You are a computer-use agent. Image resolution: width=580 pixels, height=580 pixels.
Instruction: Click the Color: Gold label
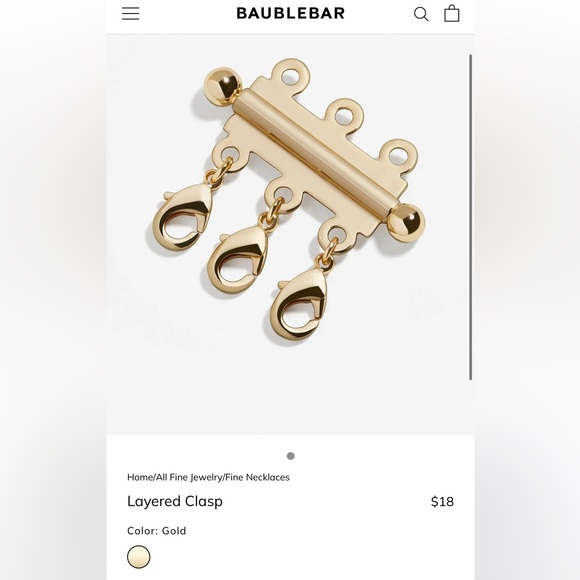click(x=156, y=531)
